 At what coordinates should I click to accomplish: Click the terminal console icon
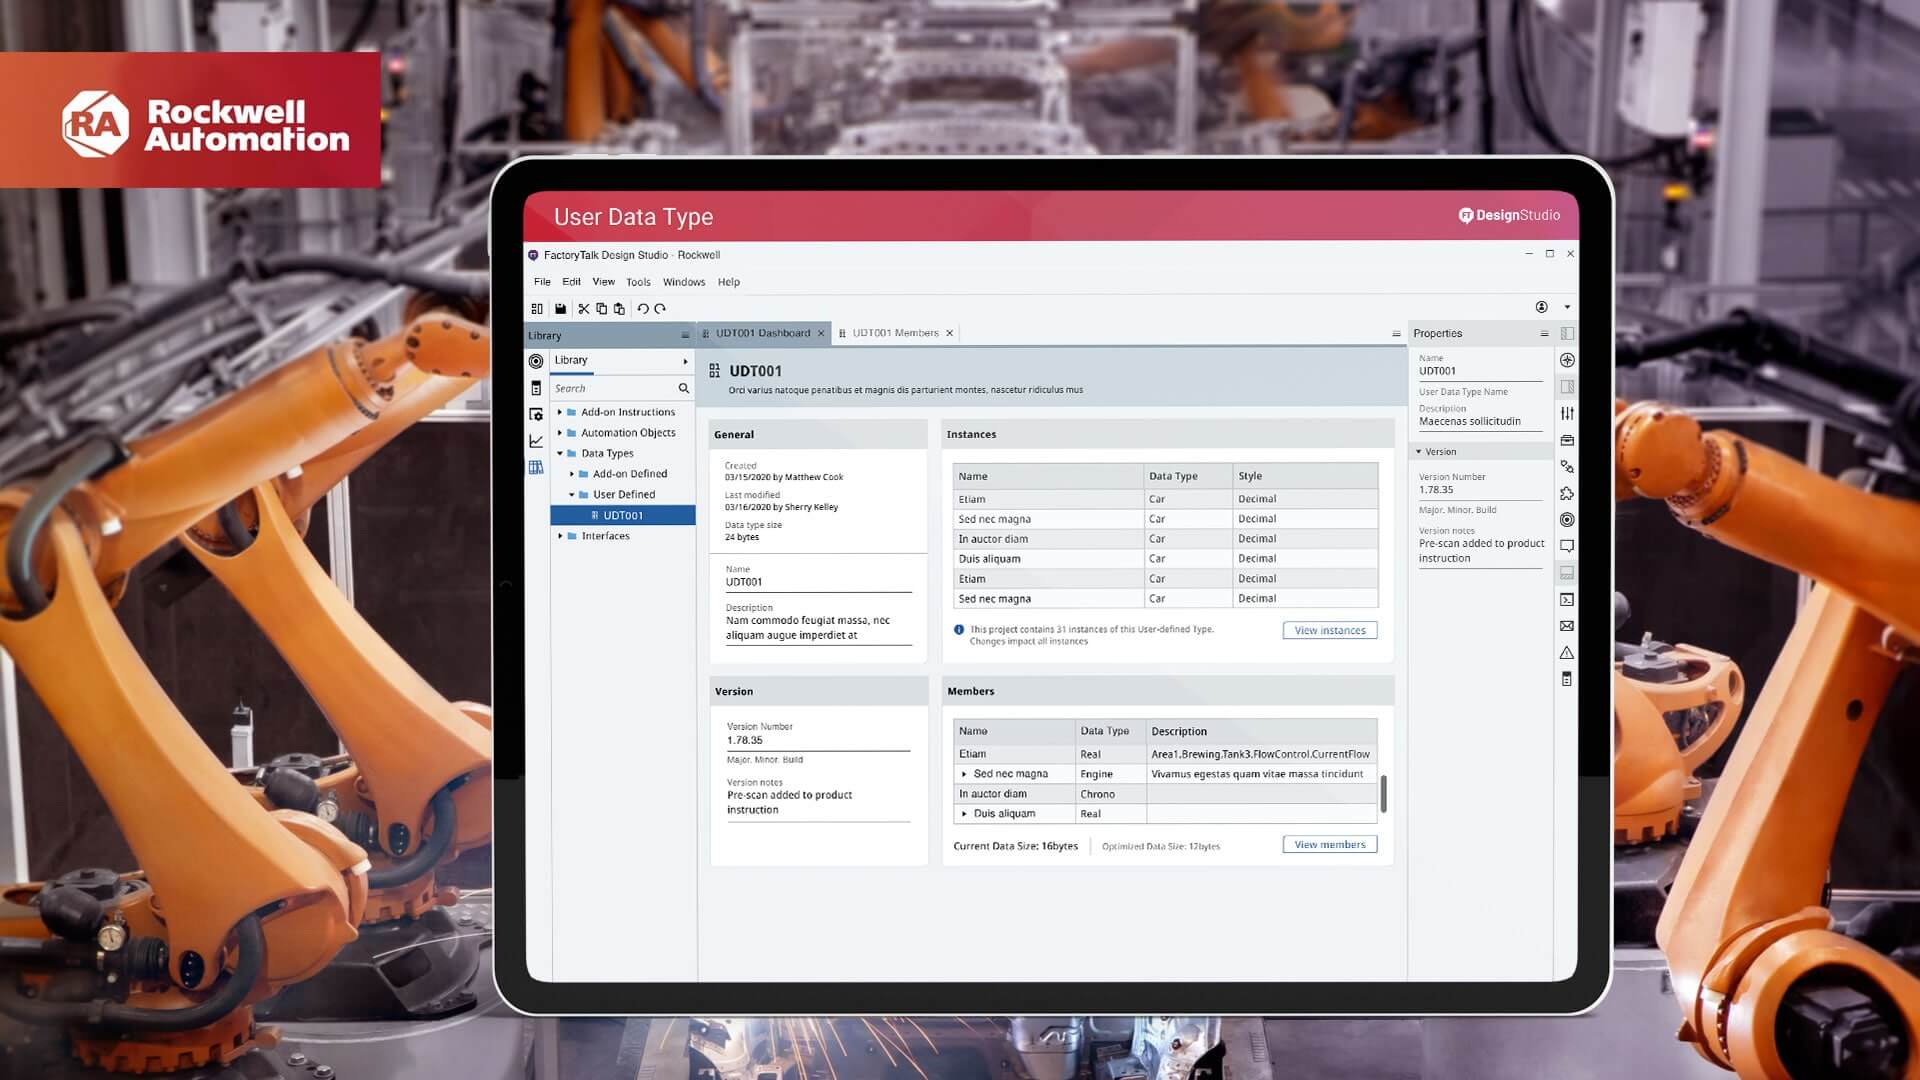tap(1567, 600)
